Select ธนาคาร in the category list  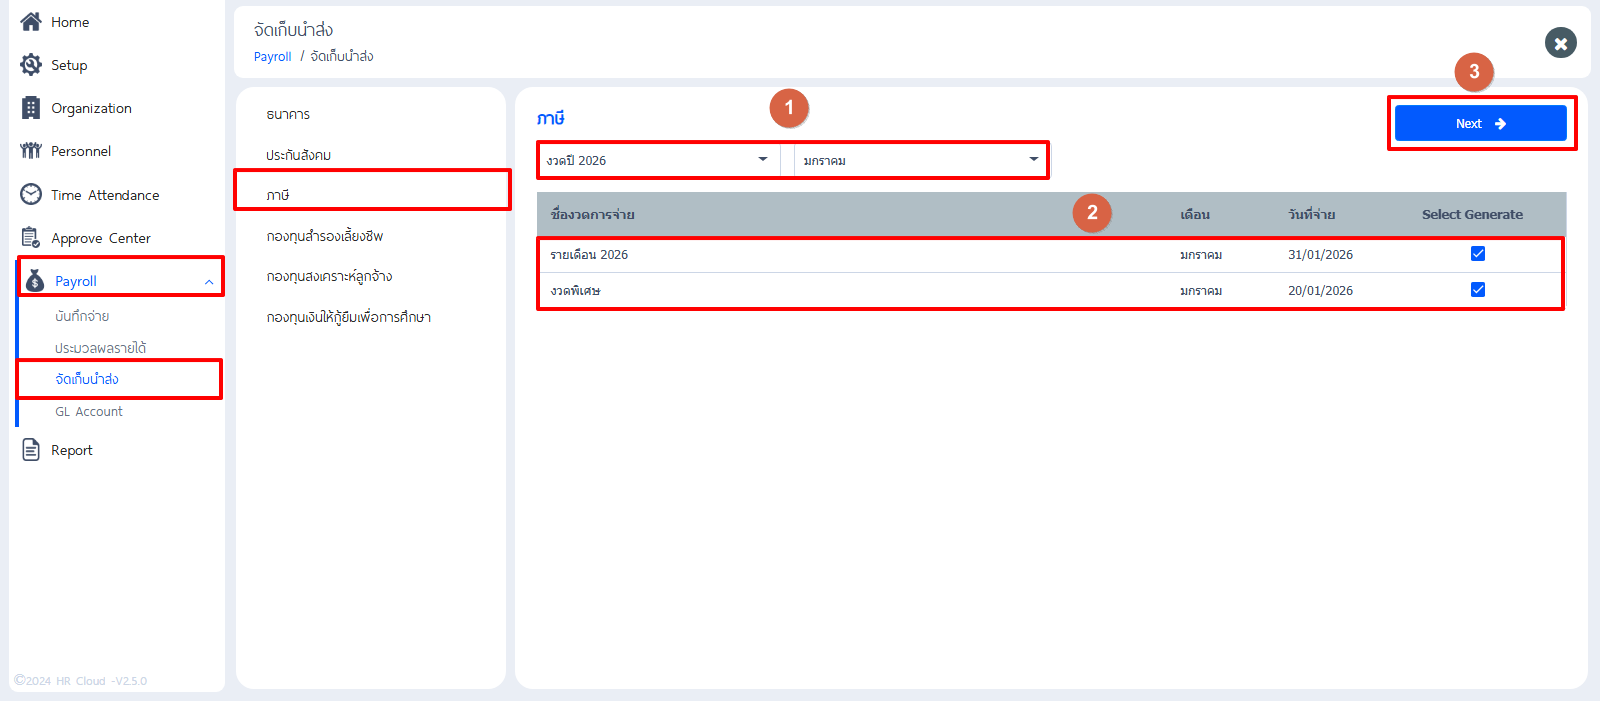pos(288,115)
